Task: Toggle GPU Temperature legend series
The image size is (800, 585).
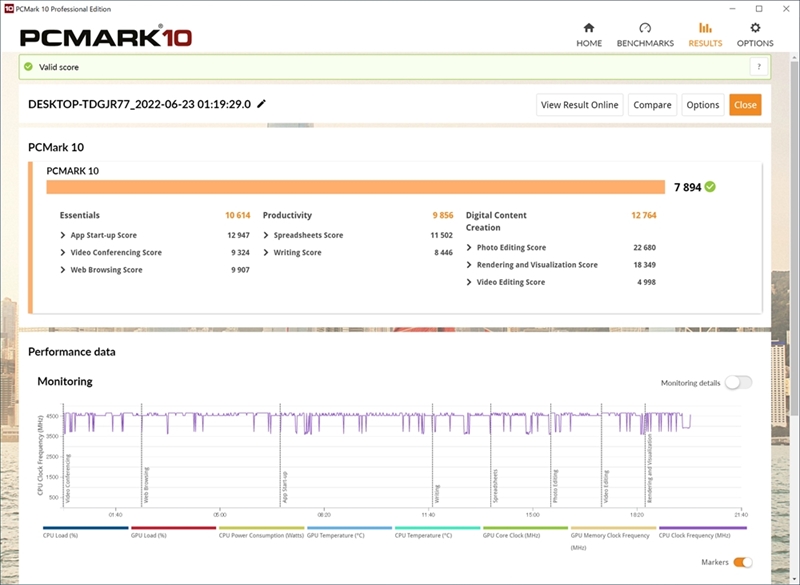Action: [x=349, y=532]
